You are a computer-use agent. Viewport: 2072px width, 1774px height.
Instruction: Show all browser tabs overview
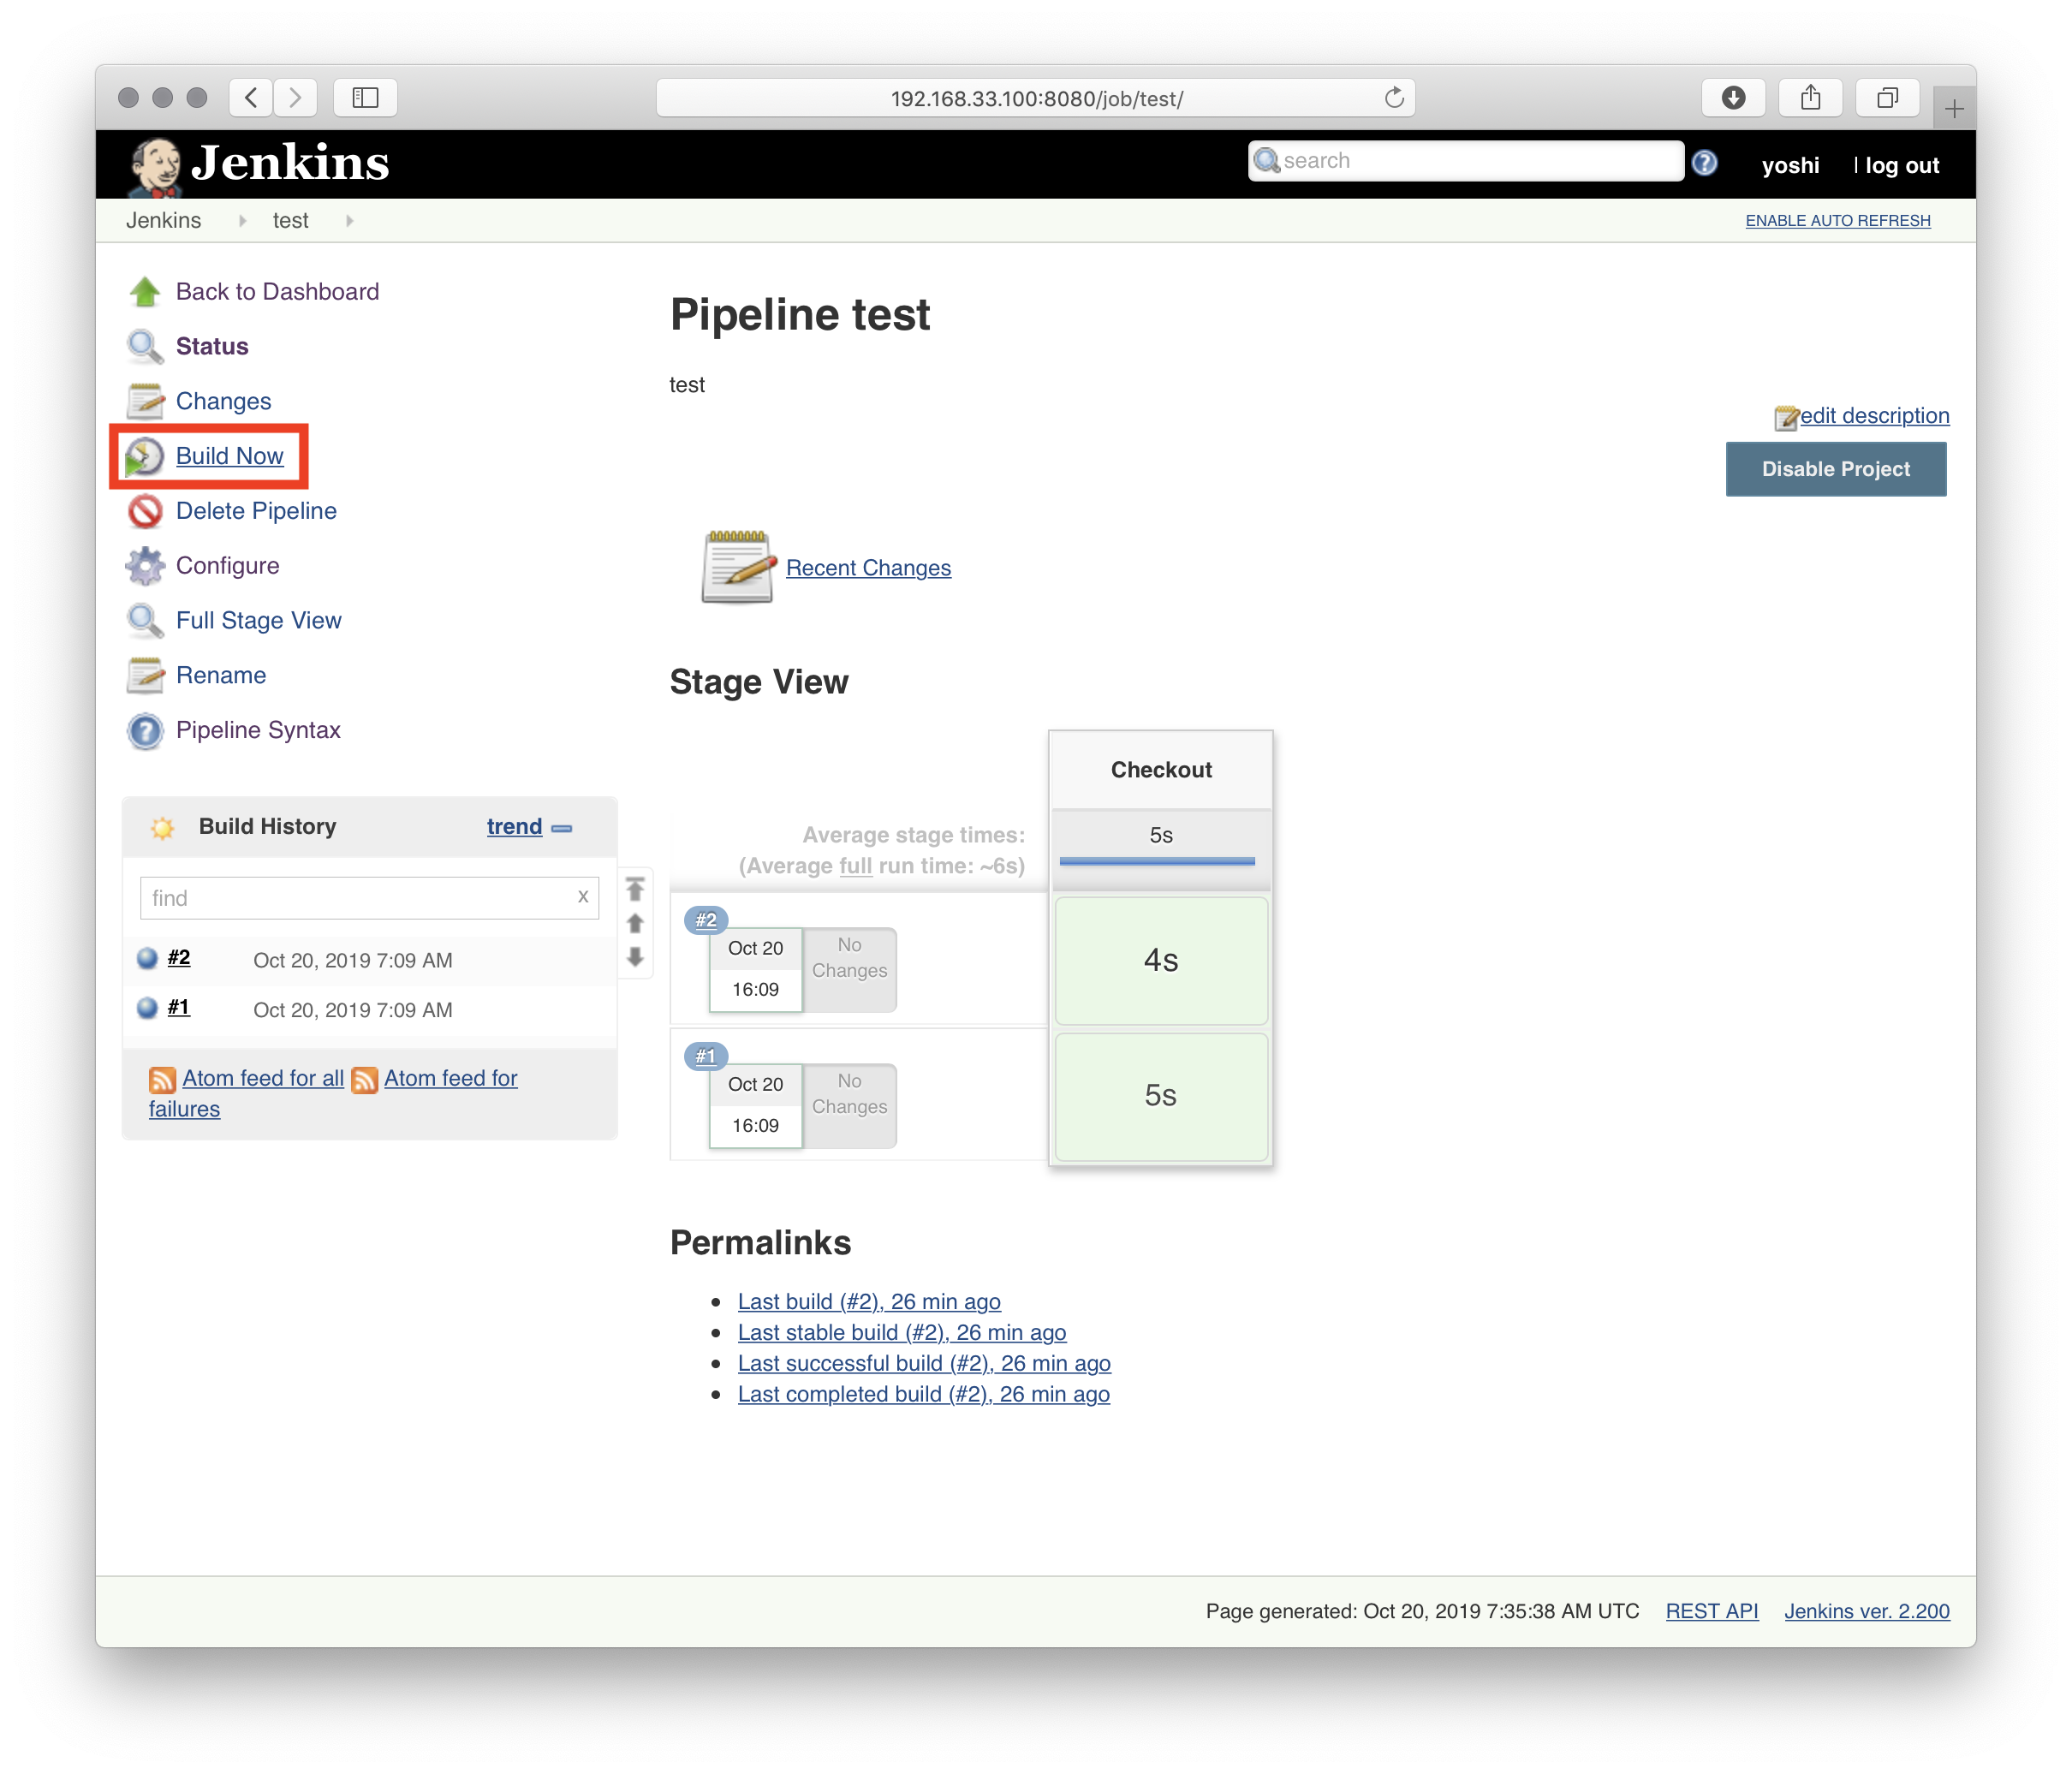coord(1887,97)
